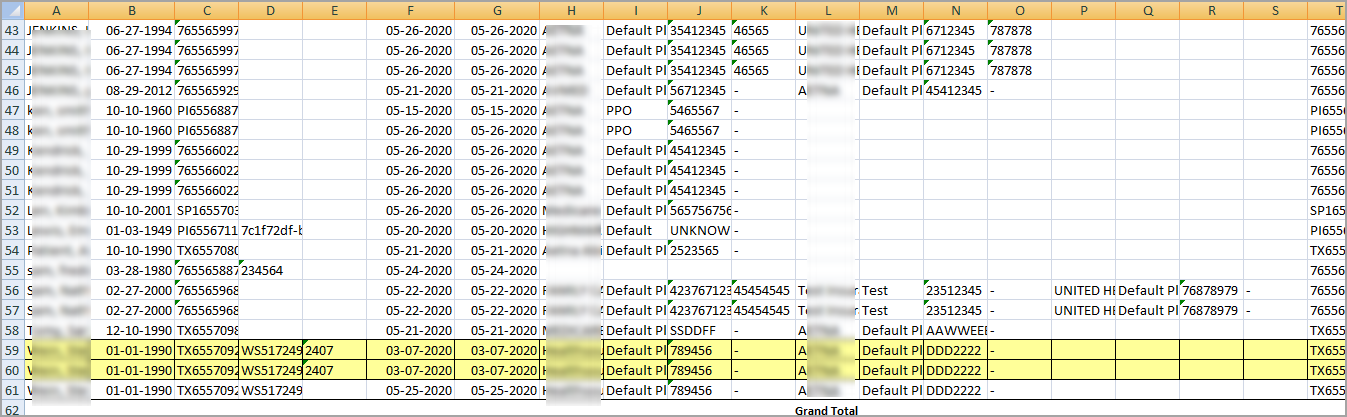Click cell O44 with value 787878

(x=1019, y=50)
